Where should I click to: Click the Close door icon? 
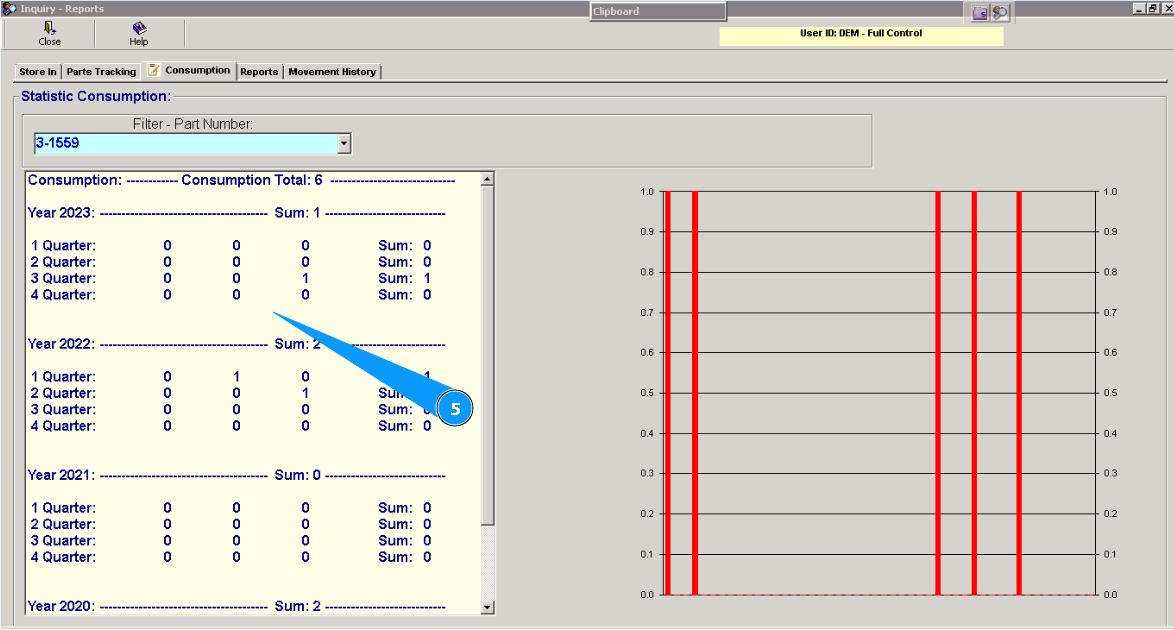49,28
